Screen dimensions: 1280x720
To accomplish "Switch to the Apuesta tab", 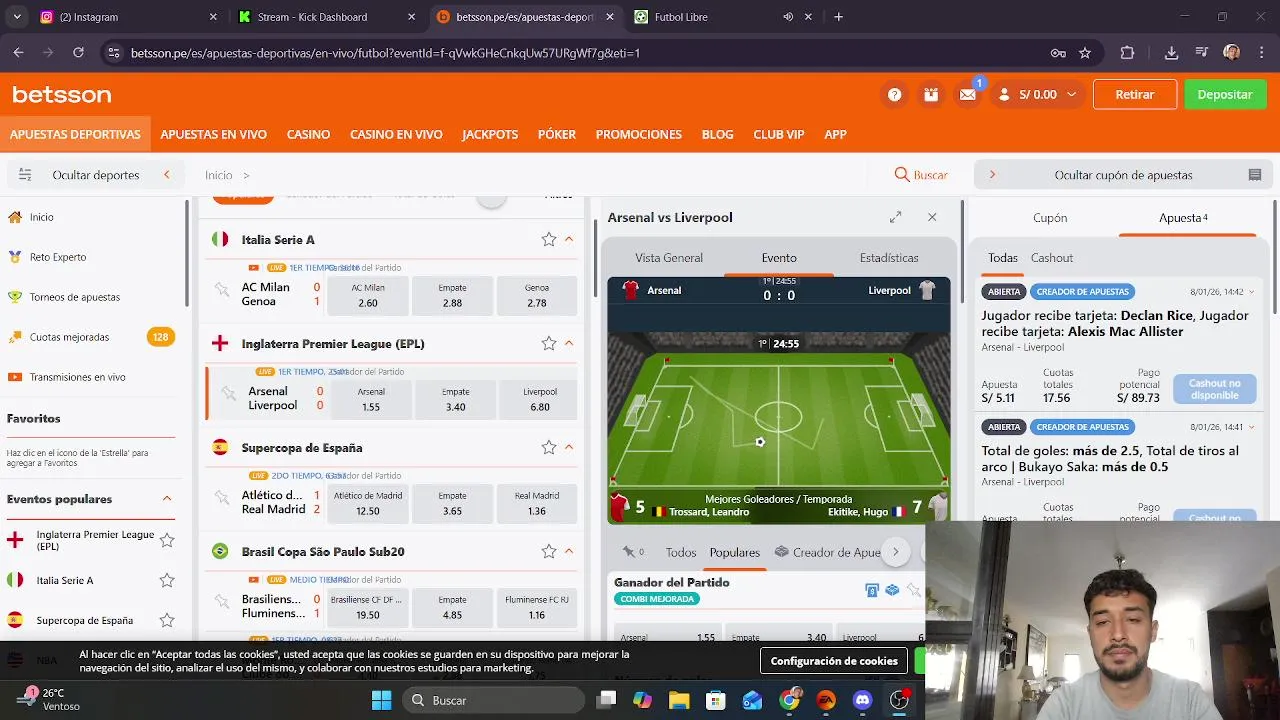I will 1183,218.
